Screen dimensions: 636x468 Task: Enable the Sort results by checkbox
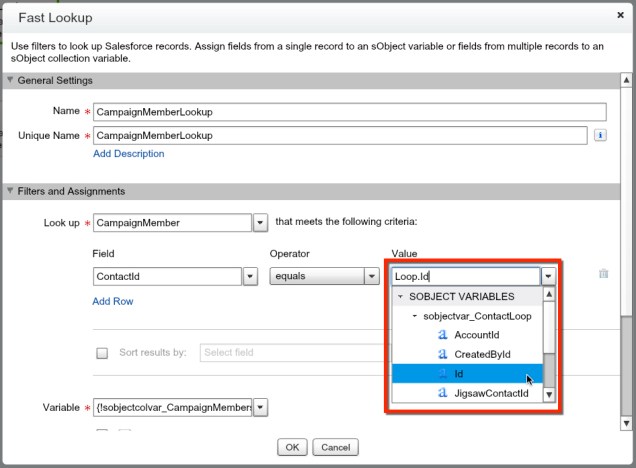coord(101,353)
